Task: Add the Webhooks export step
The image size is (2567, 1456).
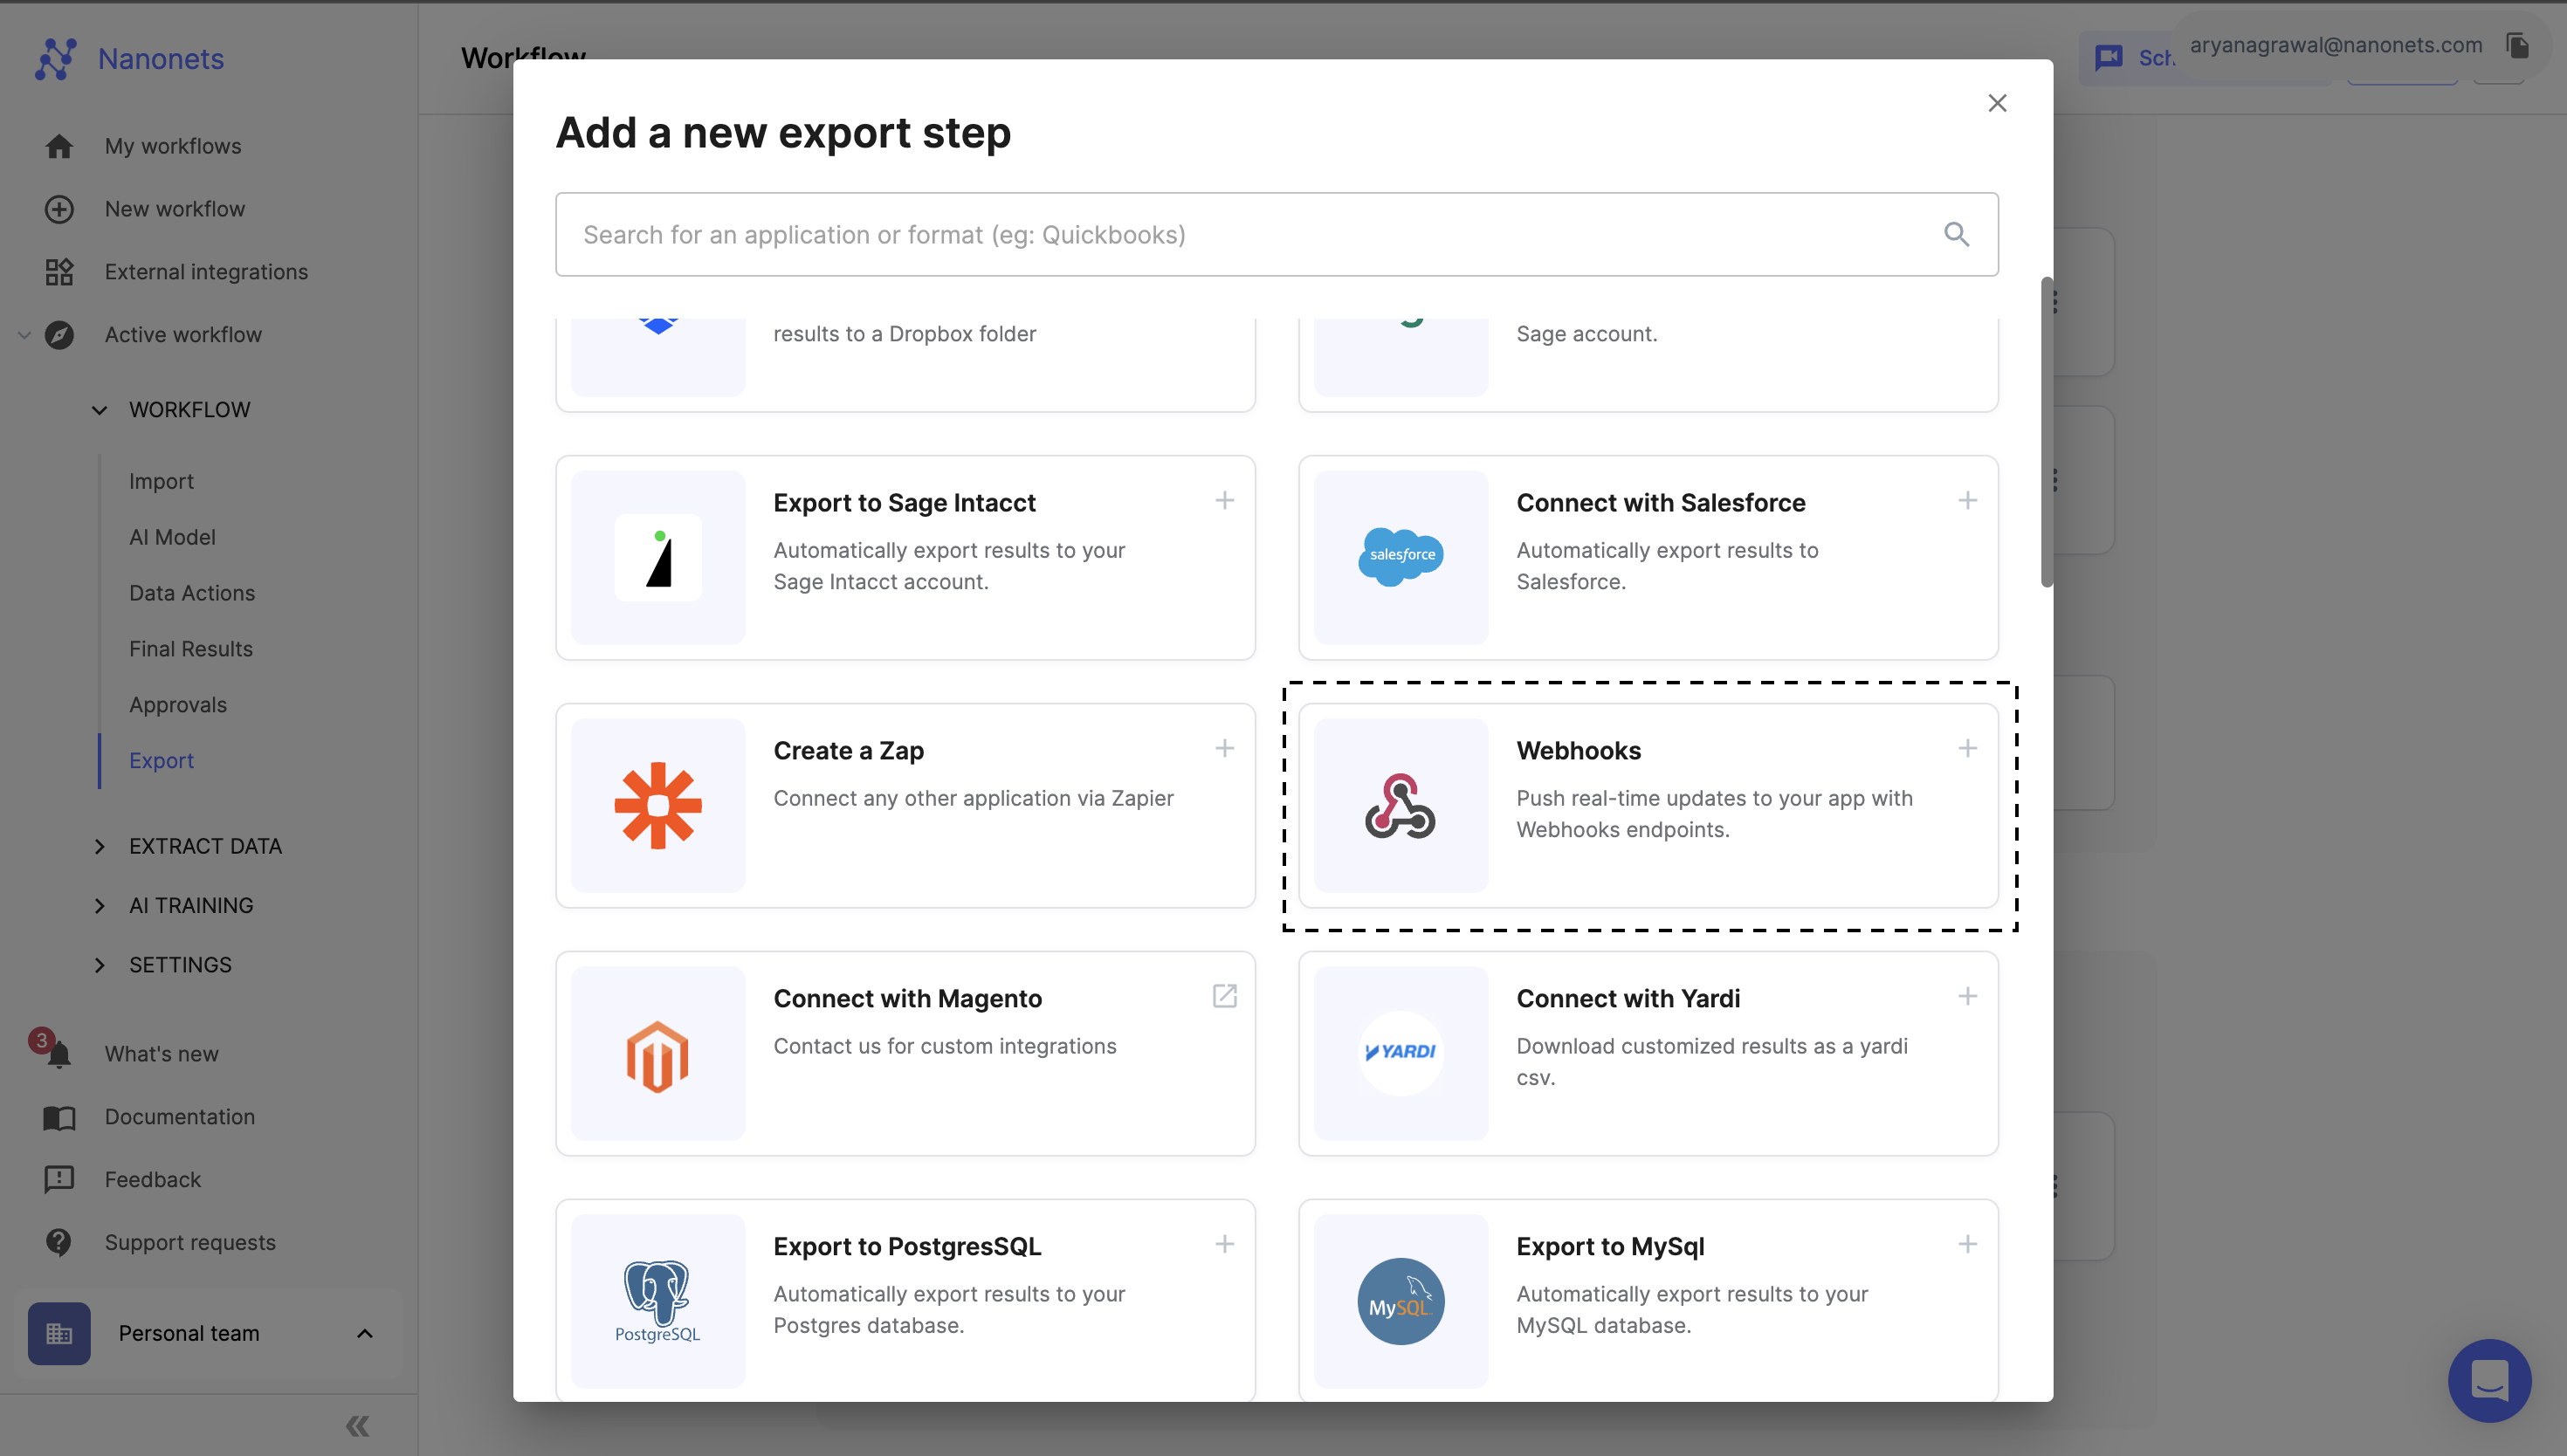Action: coord(1967,748)
